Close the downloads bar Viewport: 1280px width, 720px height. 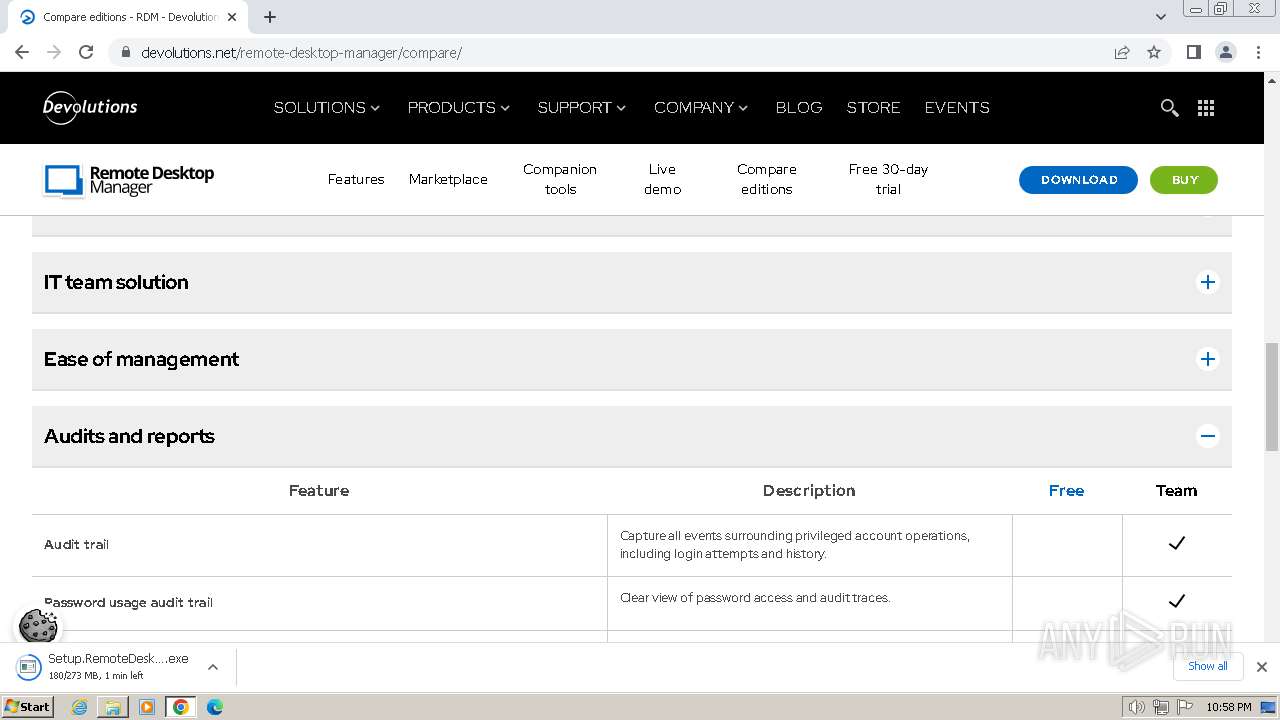(1262, 667)
